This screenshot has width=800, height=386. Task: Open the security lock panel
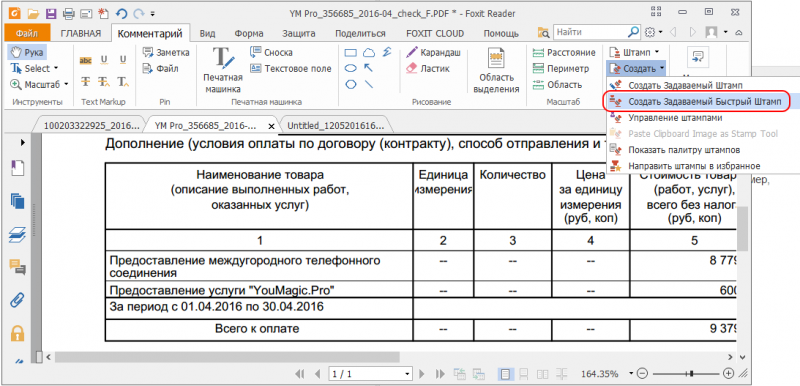[x=17, y=333]
